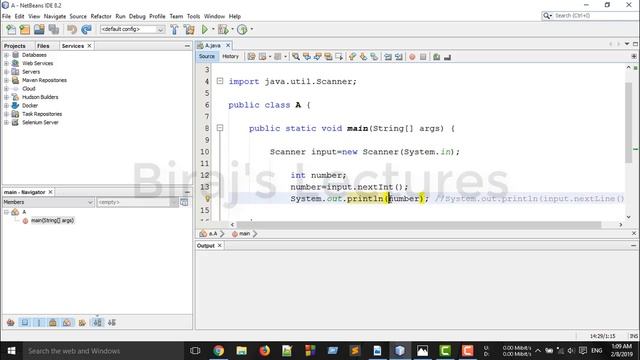The height and width of the screenshot is (360, 640).
Task: Click the editor Find Selection magnifier icon
Action: pyautogui.click(x=296, y=57)
